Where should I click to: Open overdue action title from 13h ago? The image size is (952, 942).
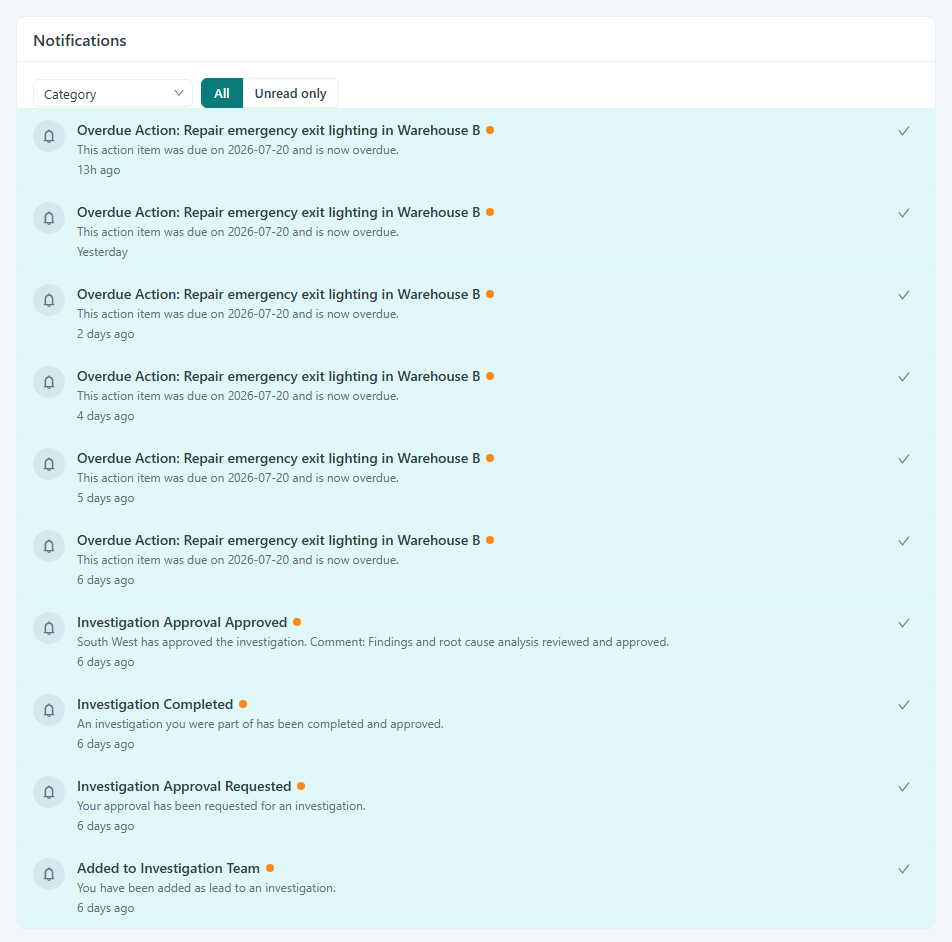pos(278,130)
